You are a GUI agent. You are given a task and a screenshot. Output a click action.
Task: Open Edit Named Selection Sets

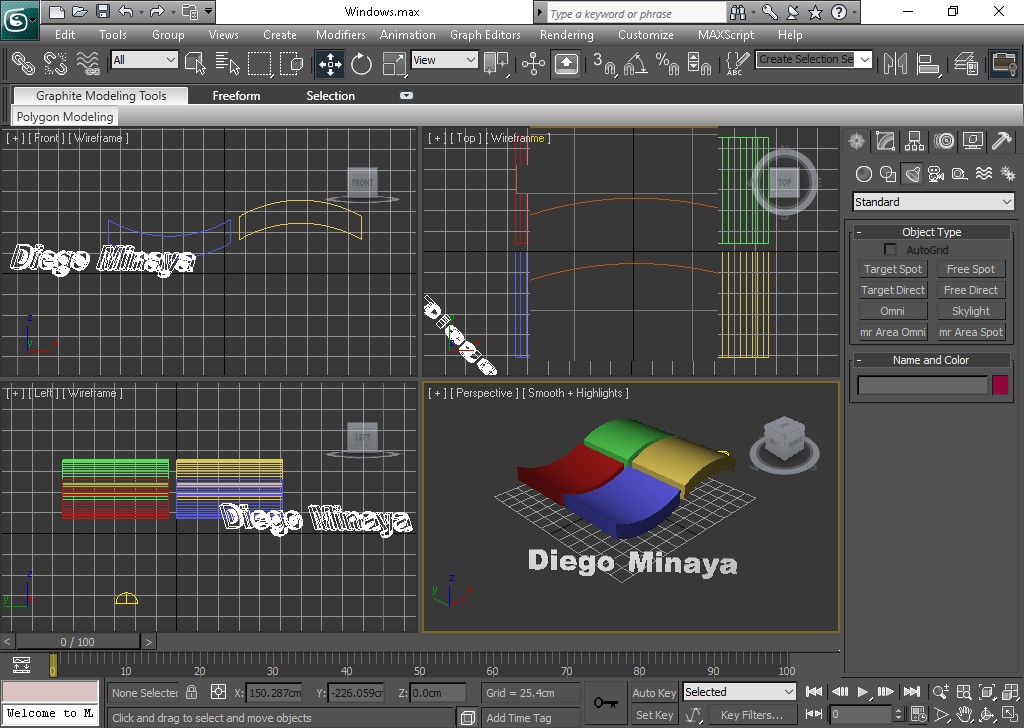coord(737,63)
